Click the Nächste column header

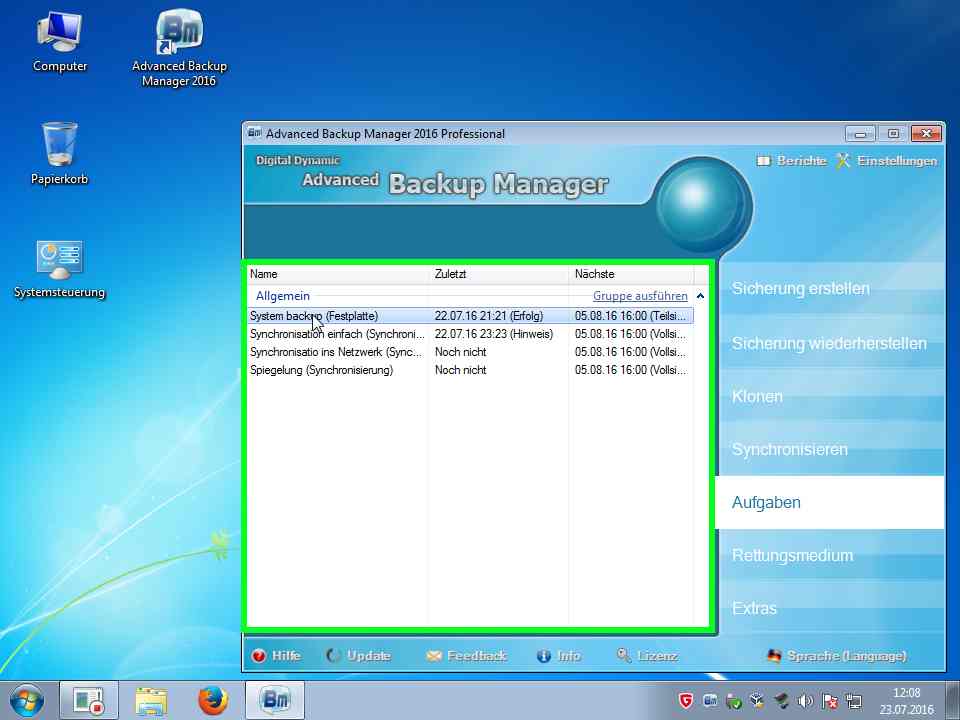(631, 274)
